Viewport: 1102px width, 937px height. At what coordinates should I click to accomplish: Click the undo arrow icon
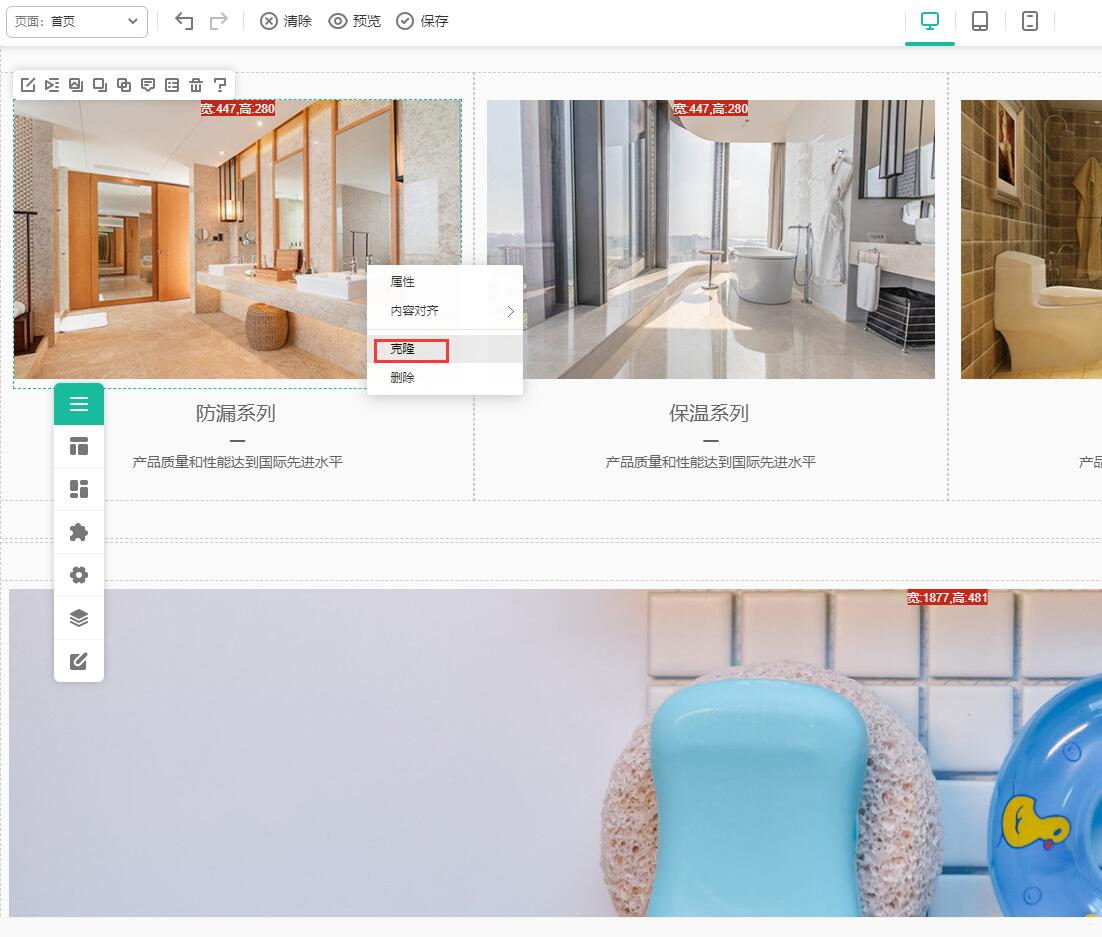184,21
